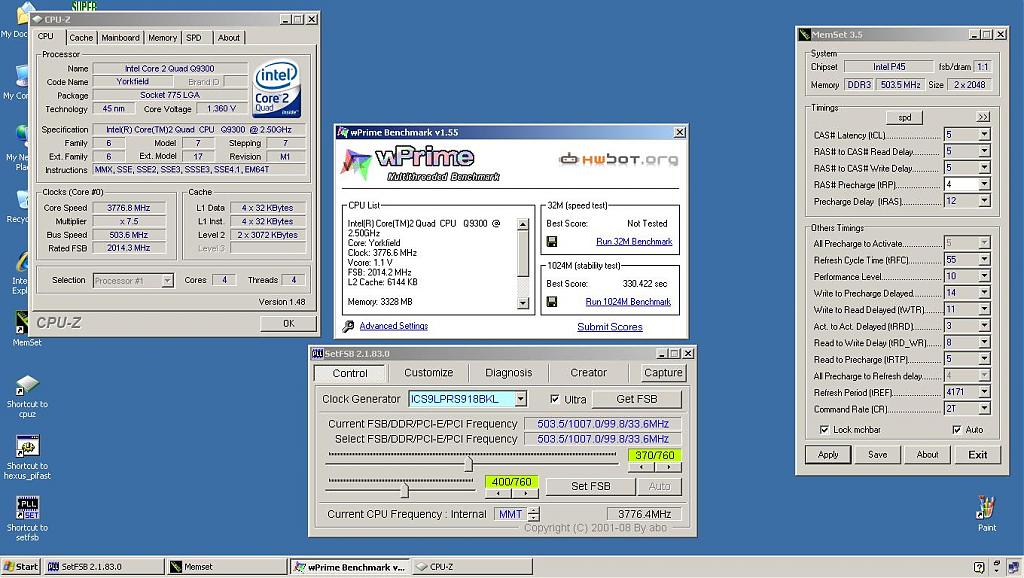
Task: Switch to the SPD tab in CPU-Z
Action: 194,38
